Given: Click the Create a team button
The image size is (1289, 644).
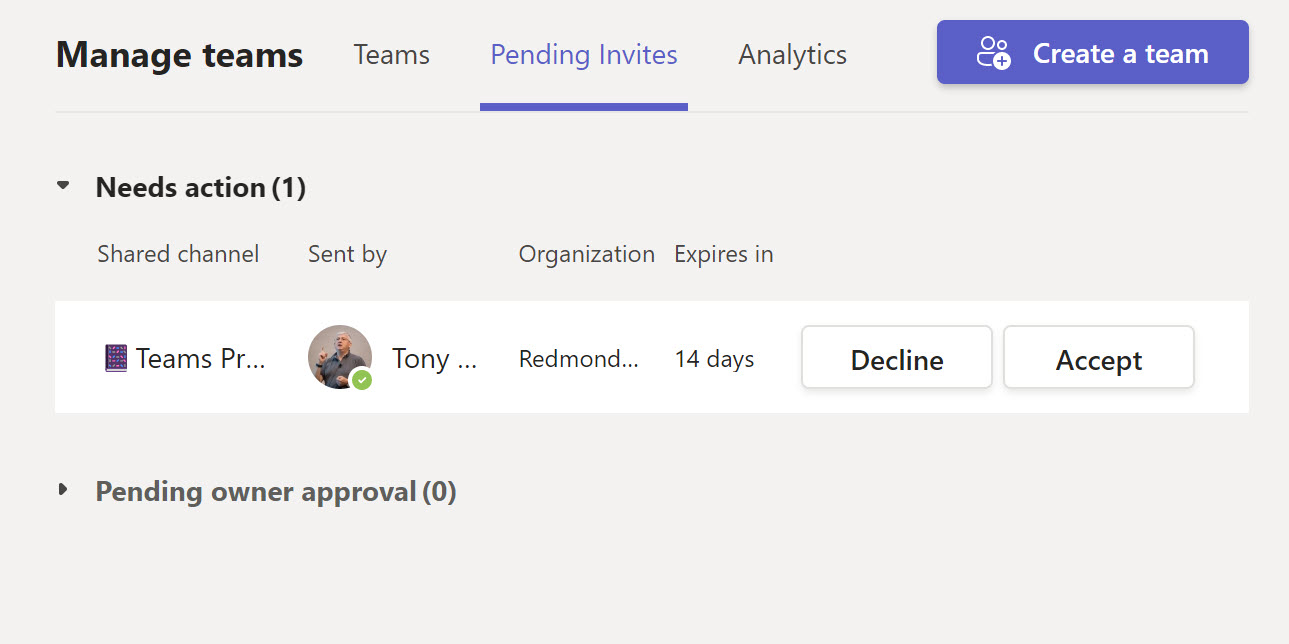Looking at the screenshot, I should [x=1091, y=53].
